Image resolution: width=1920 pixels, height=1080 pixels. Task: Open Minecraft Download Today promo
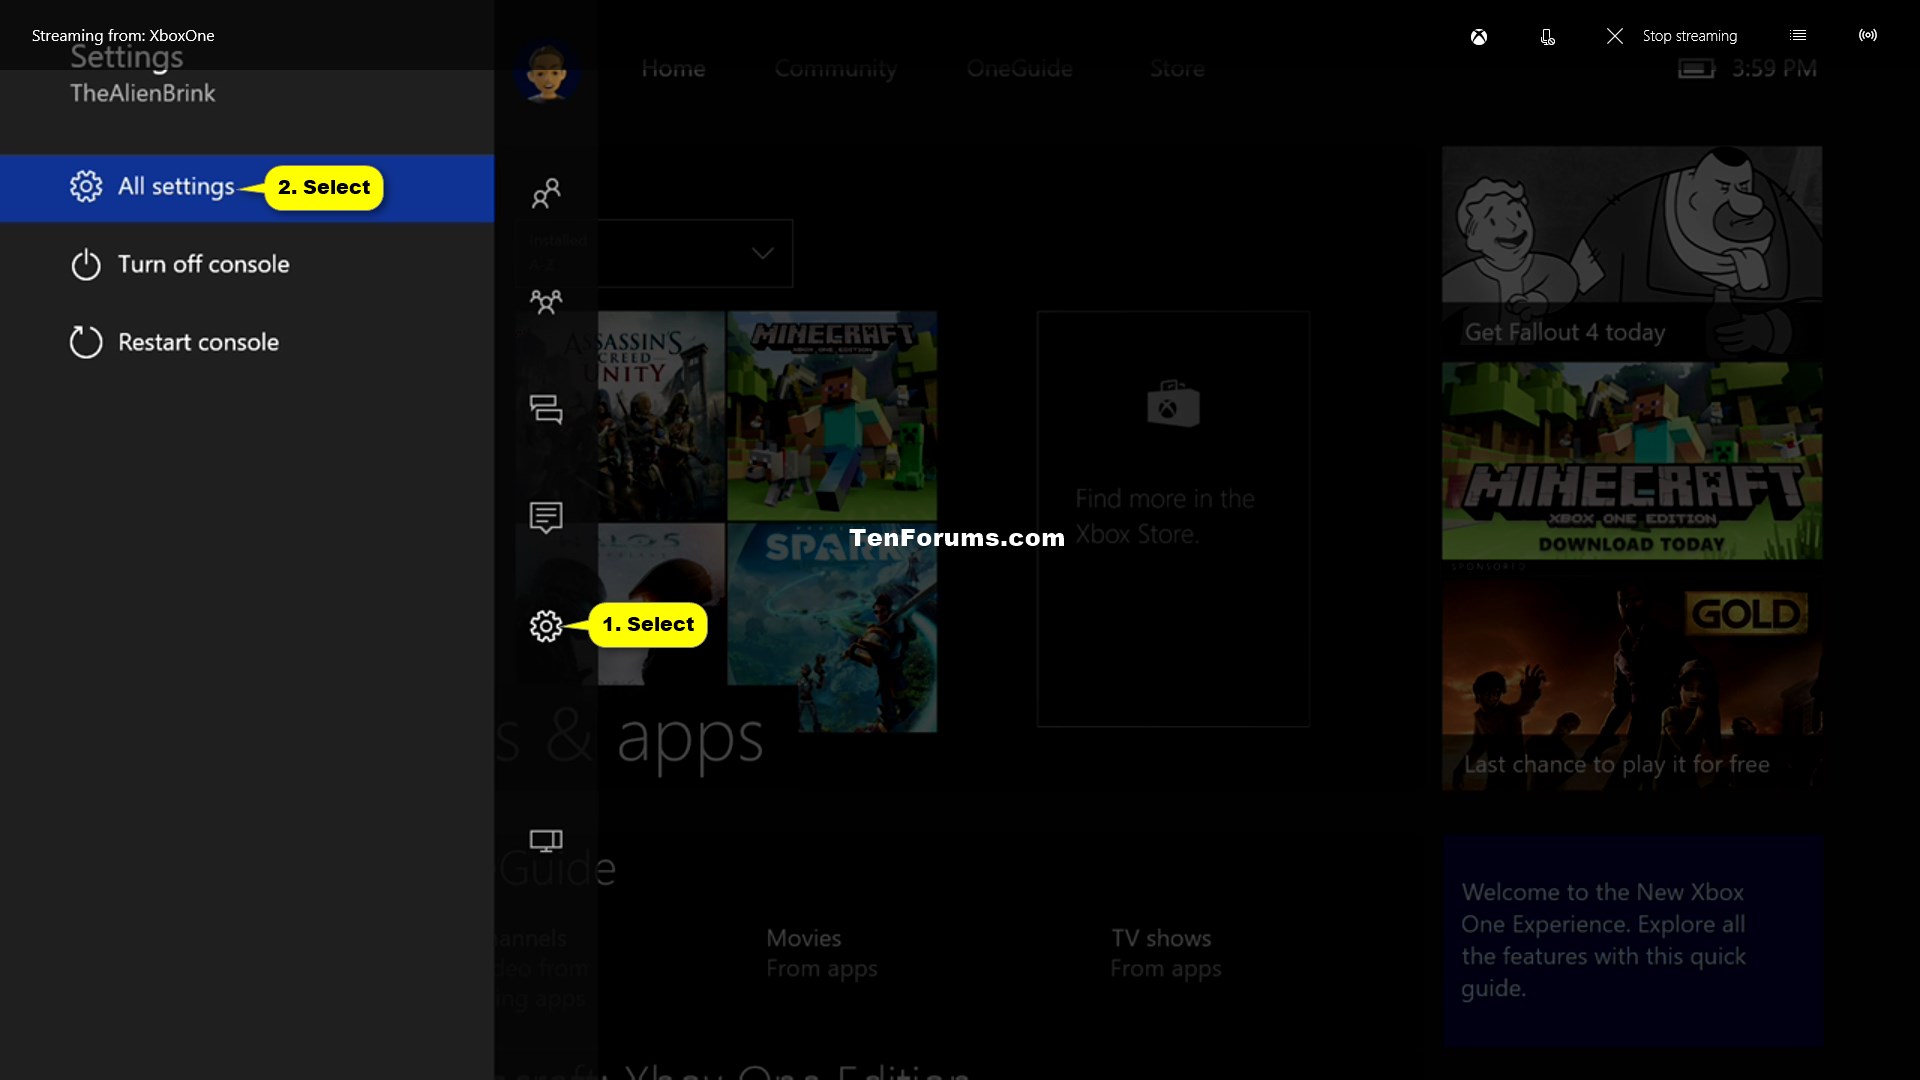1632,460
